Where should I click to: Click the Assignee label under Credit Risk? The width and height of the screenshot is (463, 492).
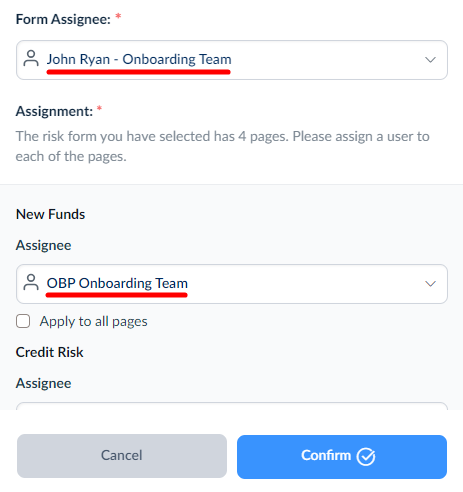[44, 383]
